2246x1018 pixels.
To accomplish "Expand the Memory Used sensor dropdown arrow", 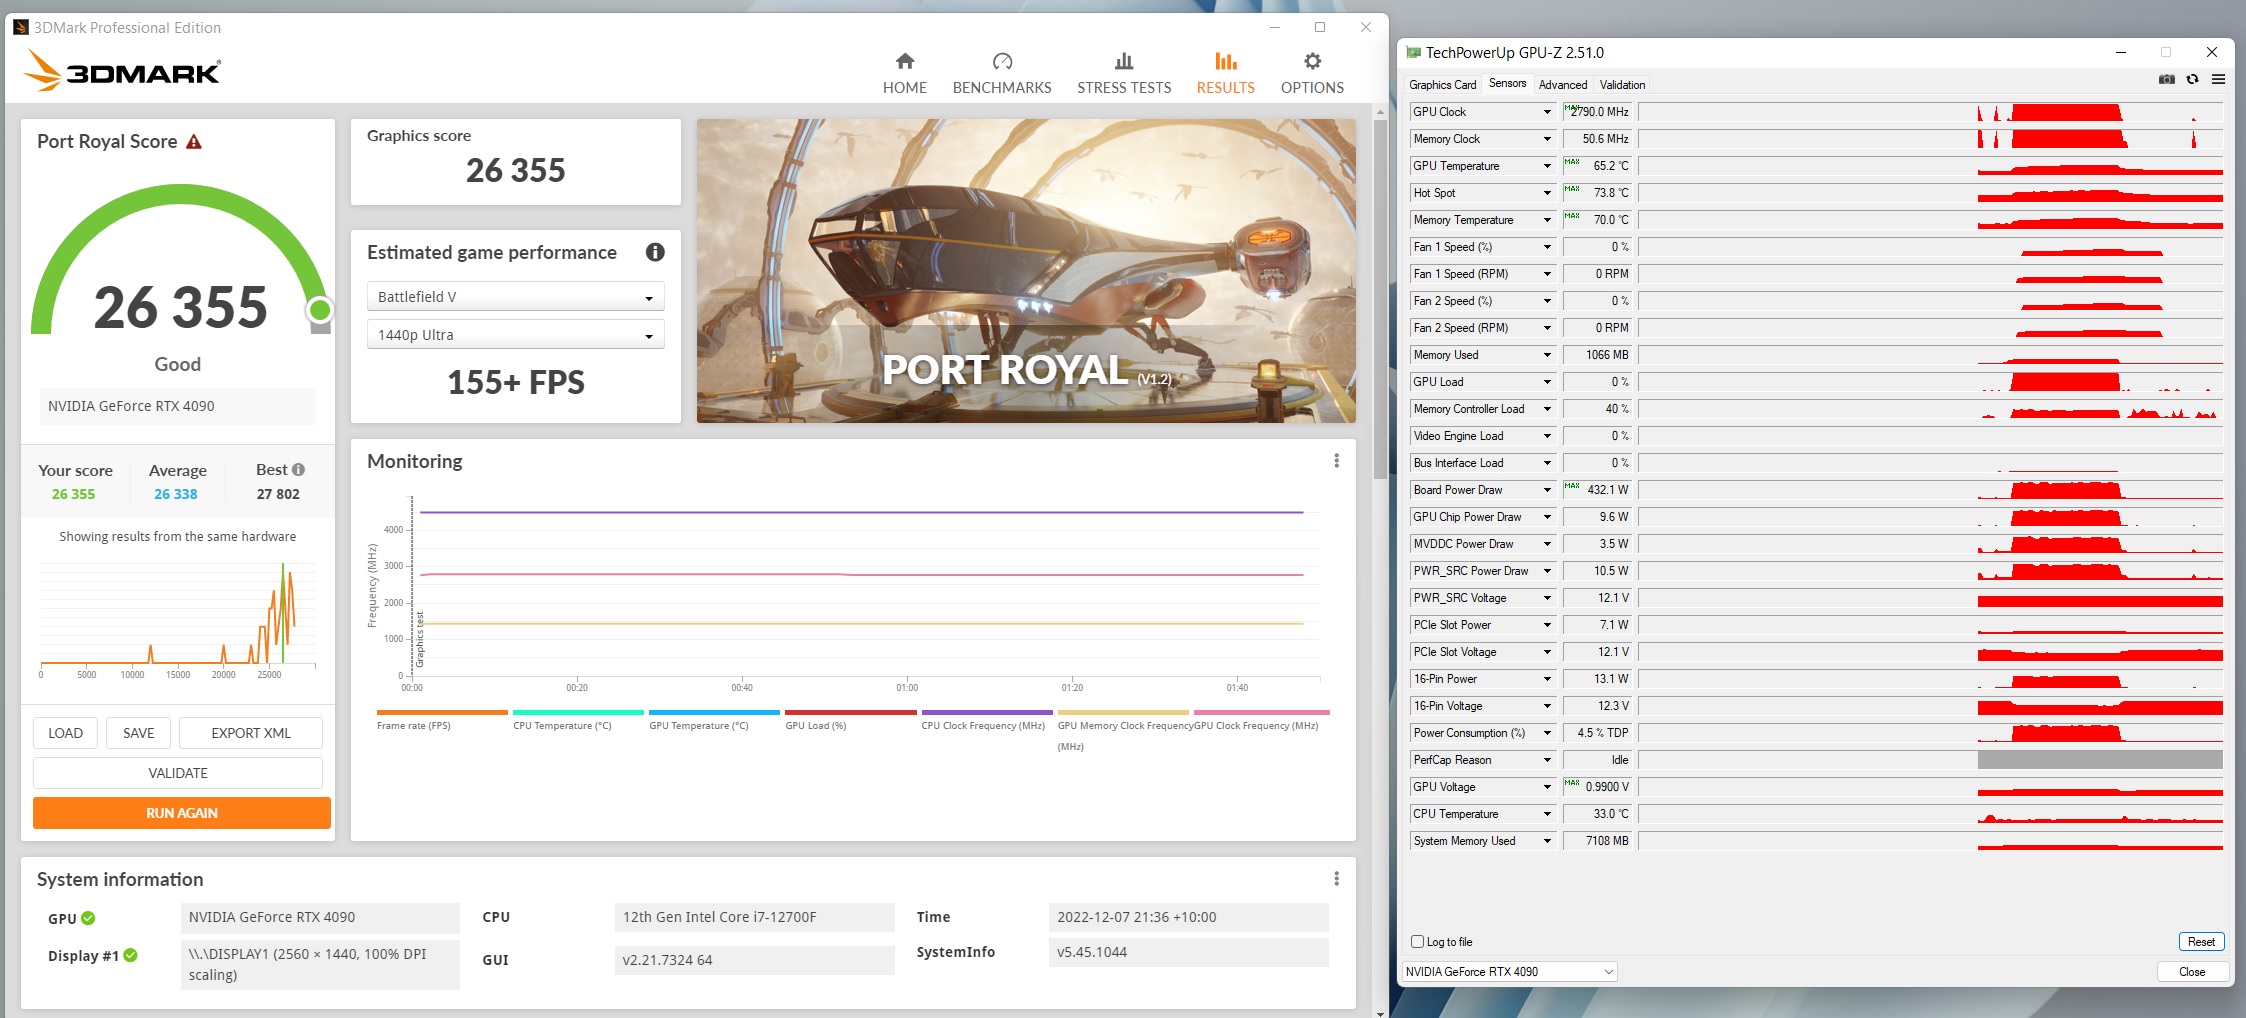I will [x=1547, y=355].
